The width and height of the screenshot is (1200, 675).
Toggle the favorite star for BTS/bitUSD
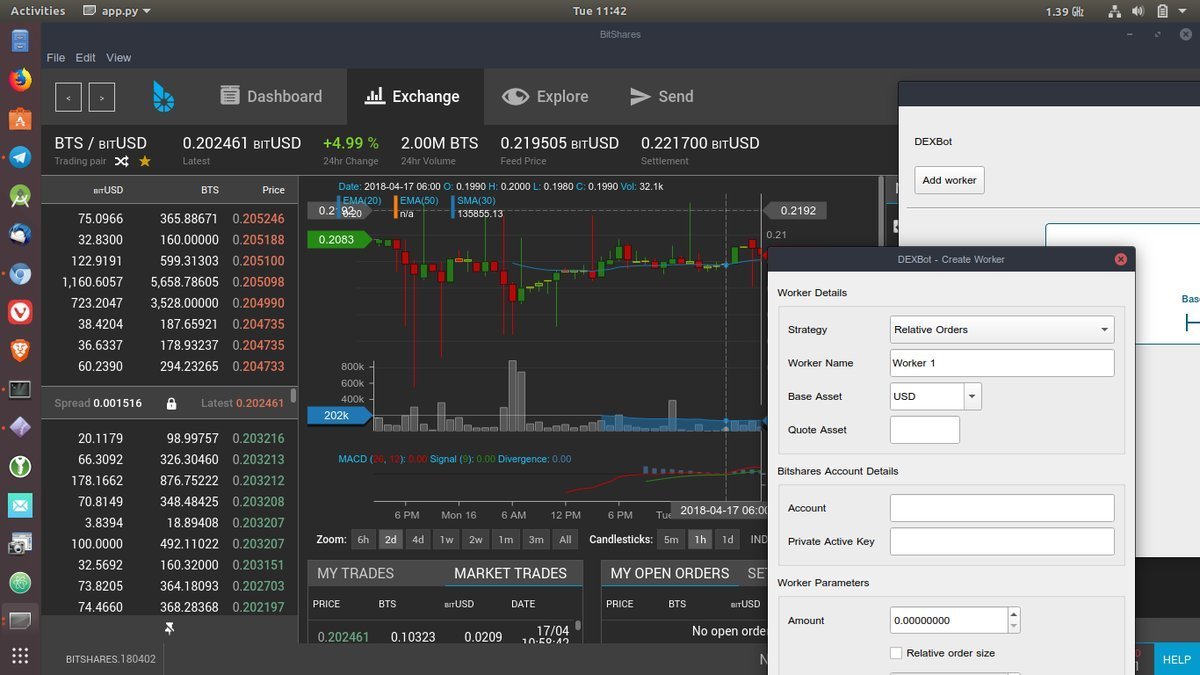pyautogui.click(x=145, y=161)
